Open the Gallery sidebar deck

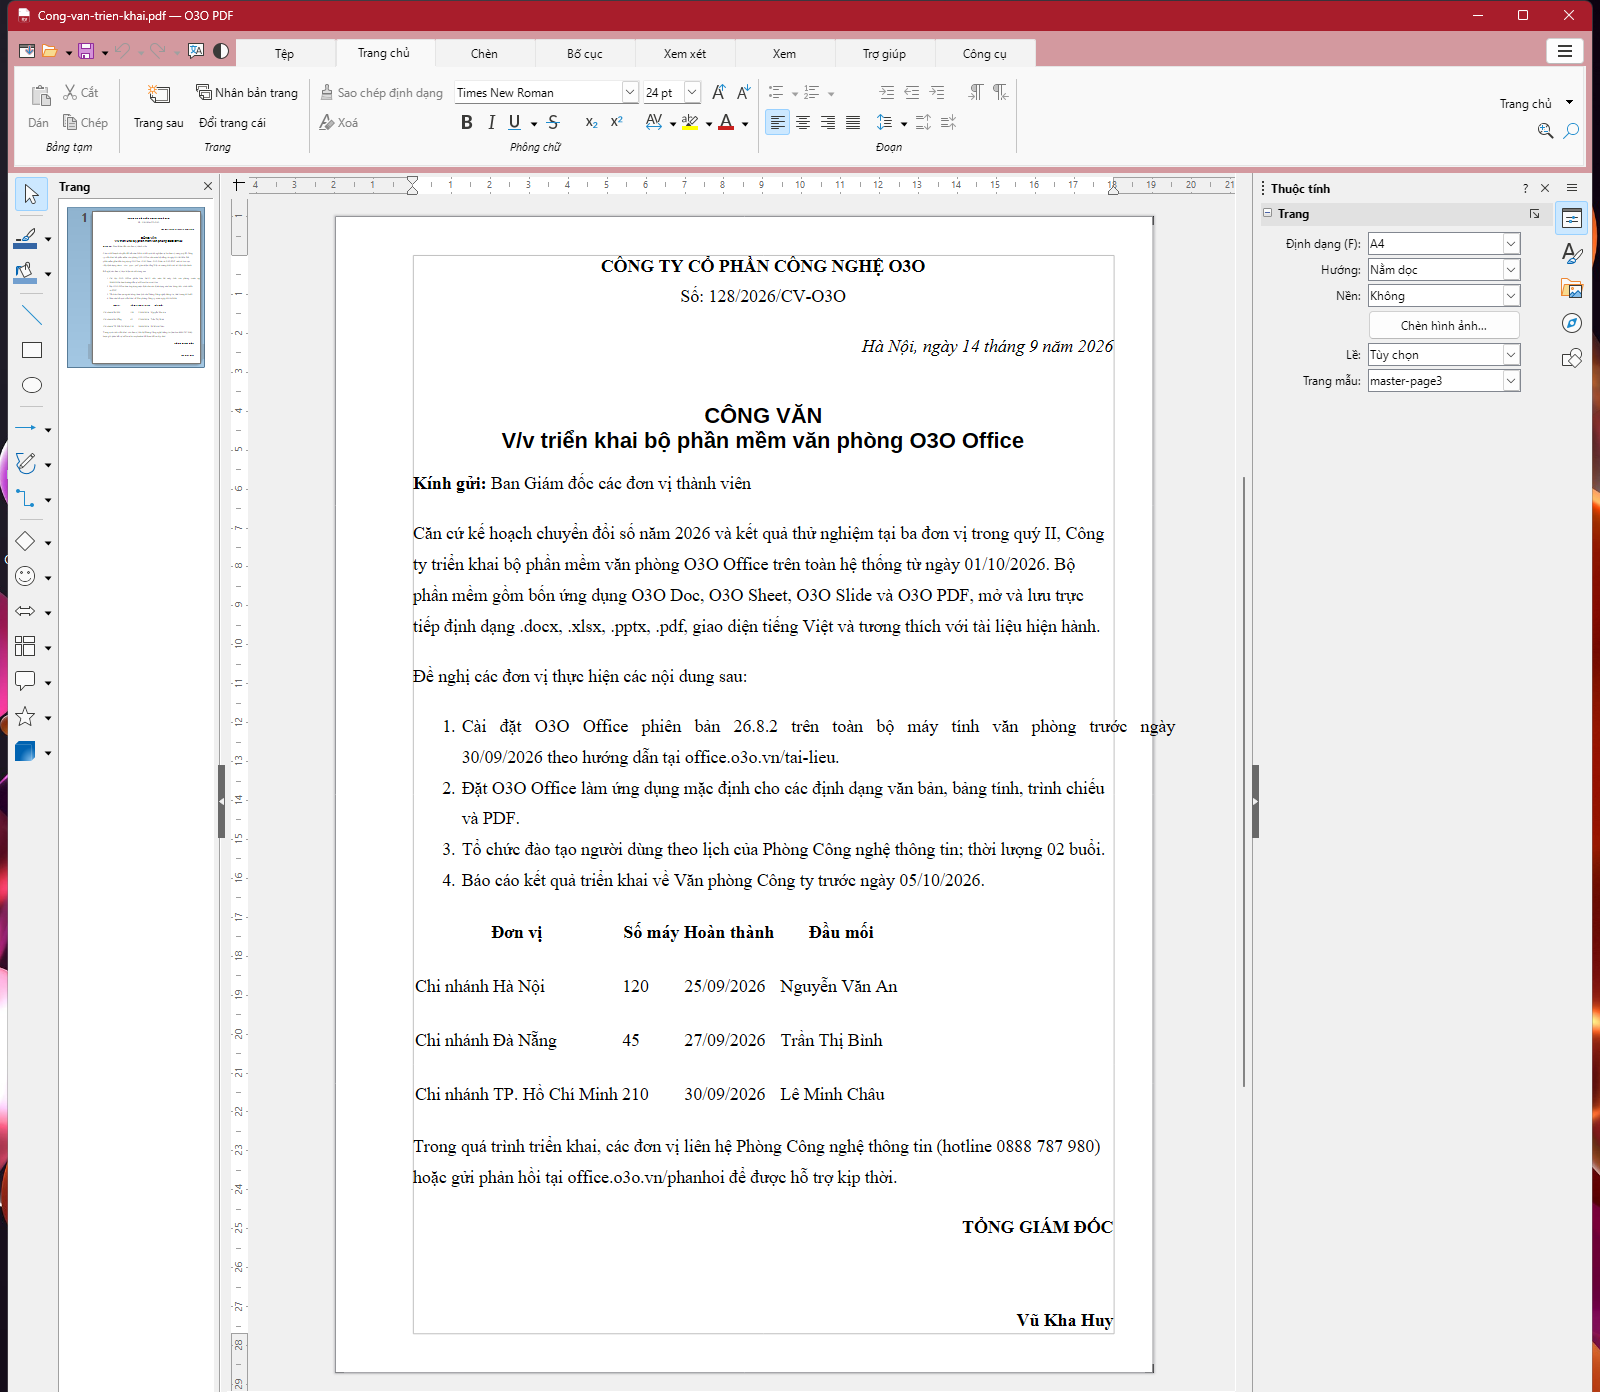pos(1572,288)
